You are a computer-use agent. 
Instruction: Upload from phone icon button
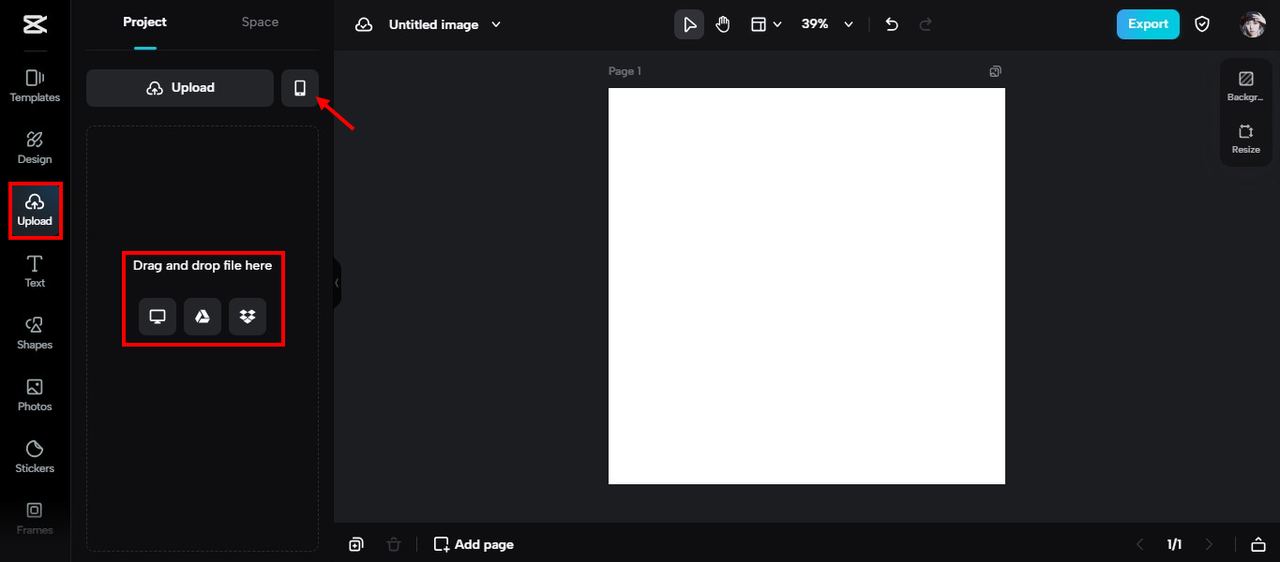tap(300, 88)
